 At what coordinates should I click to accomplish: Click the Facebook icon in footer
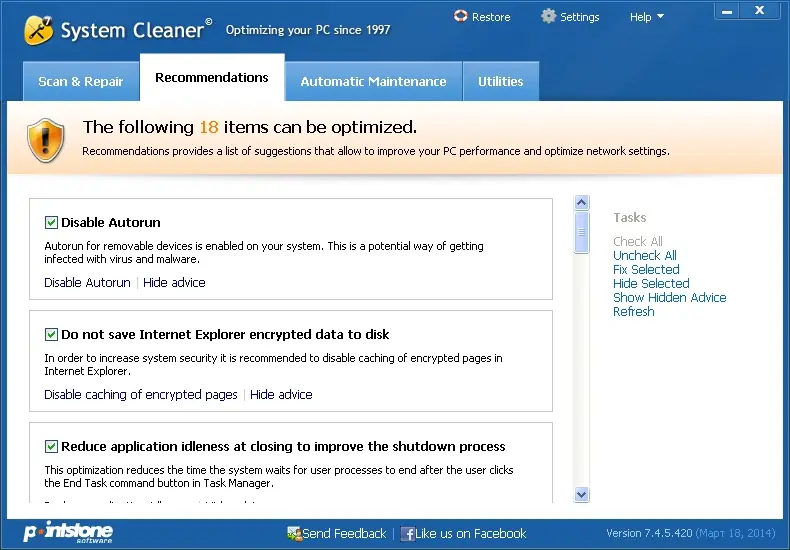(408, 534)
